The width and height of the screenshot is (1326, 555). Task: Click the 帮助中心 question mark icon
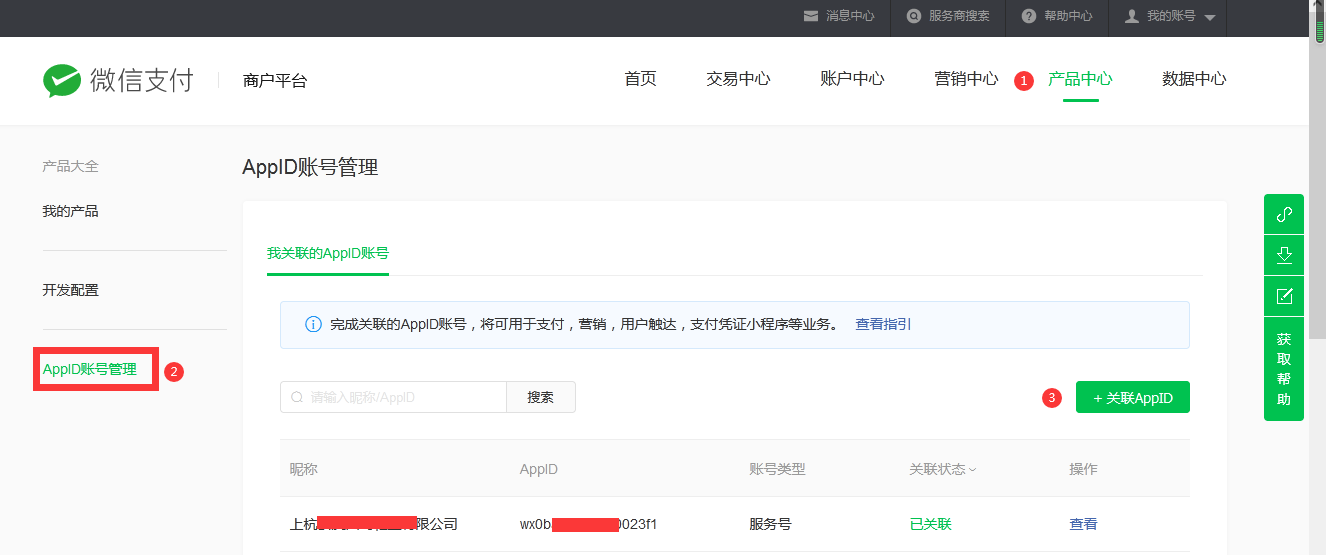(x=1029, y=17)
